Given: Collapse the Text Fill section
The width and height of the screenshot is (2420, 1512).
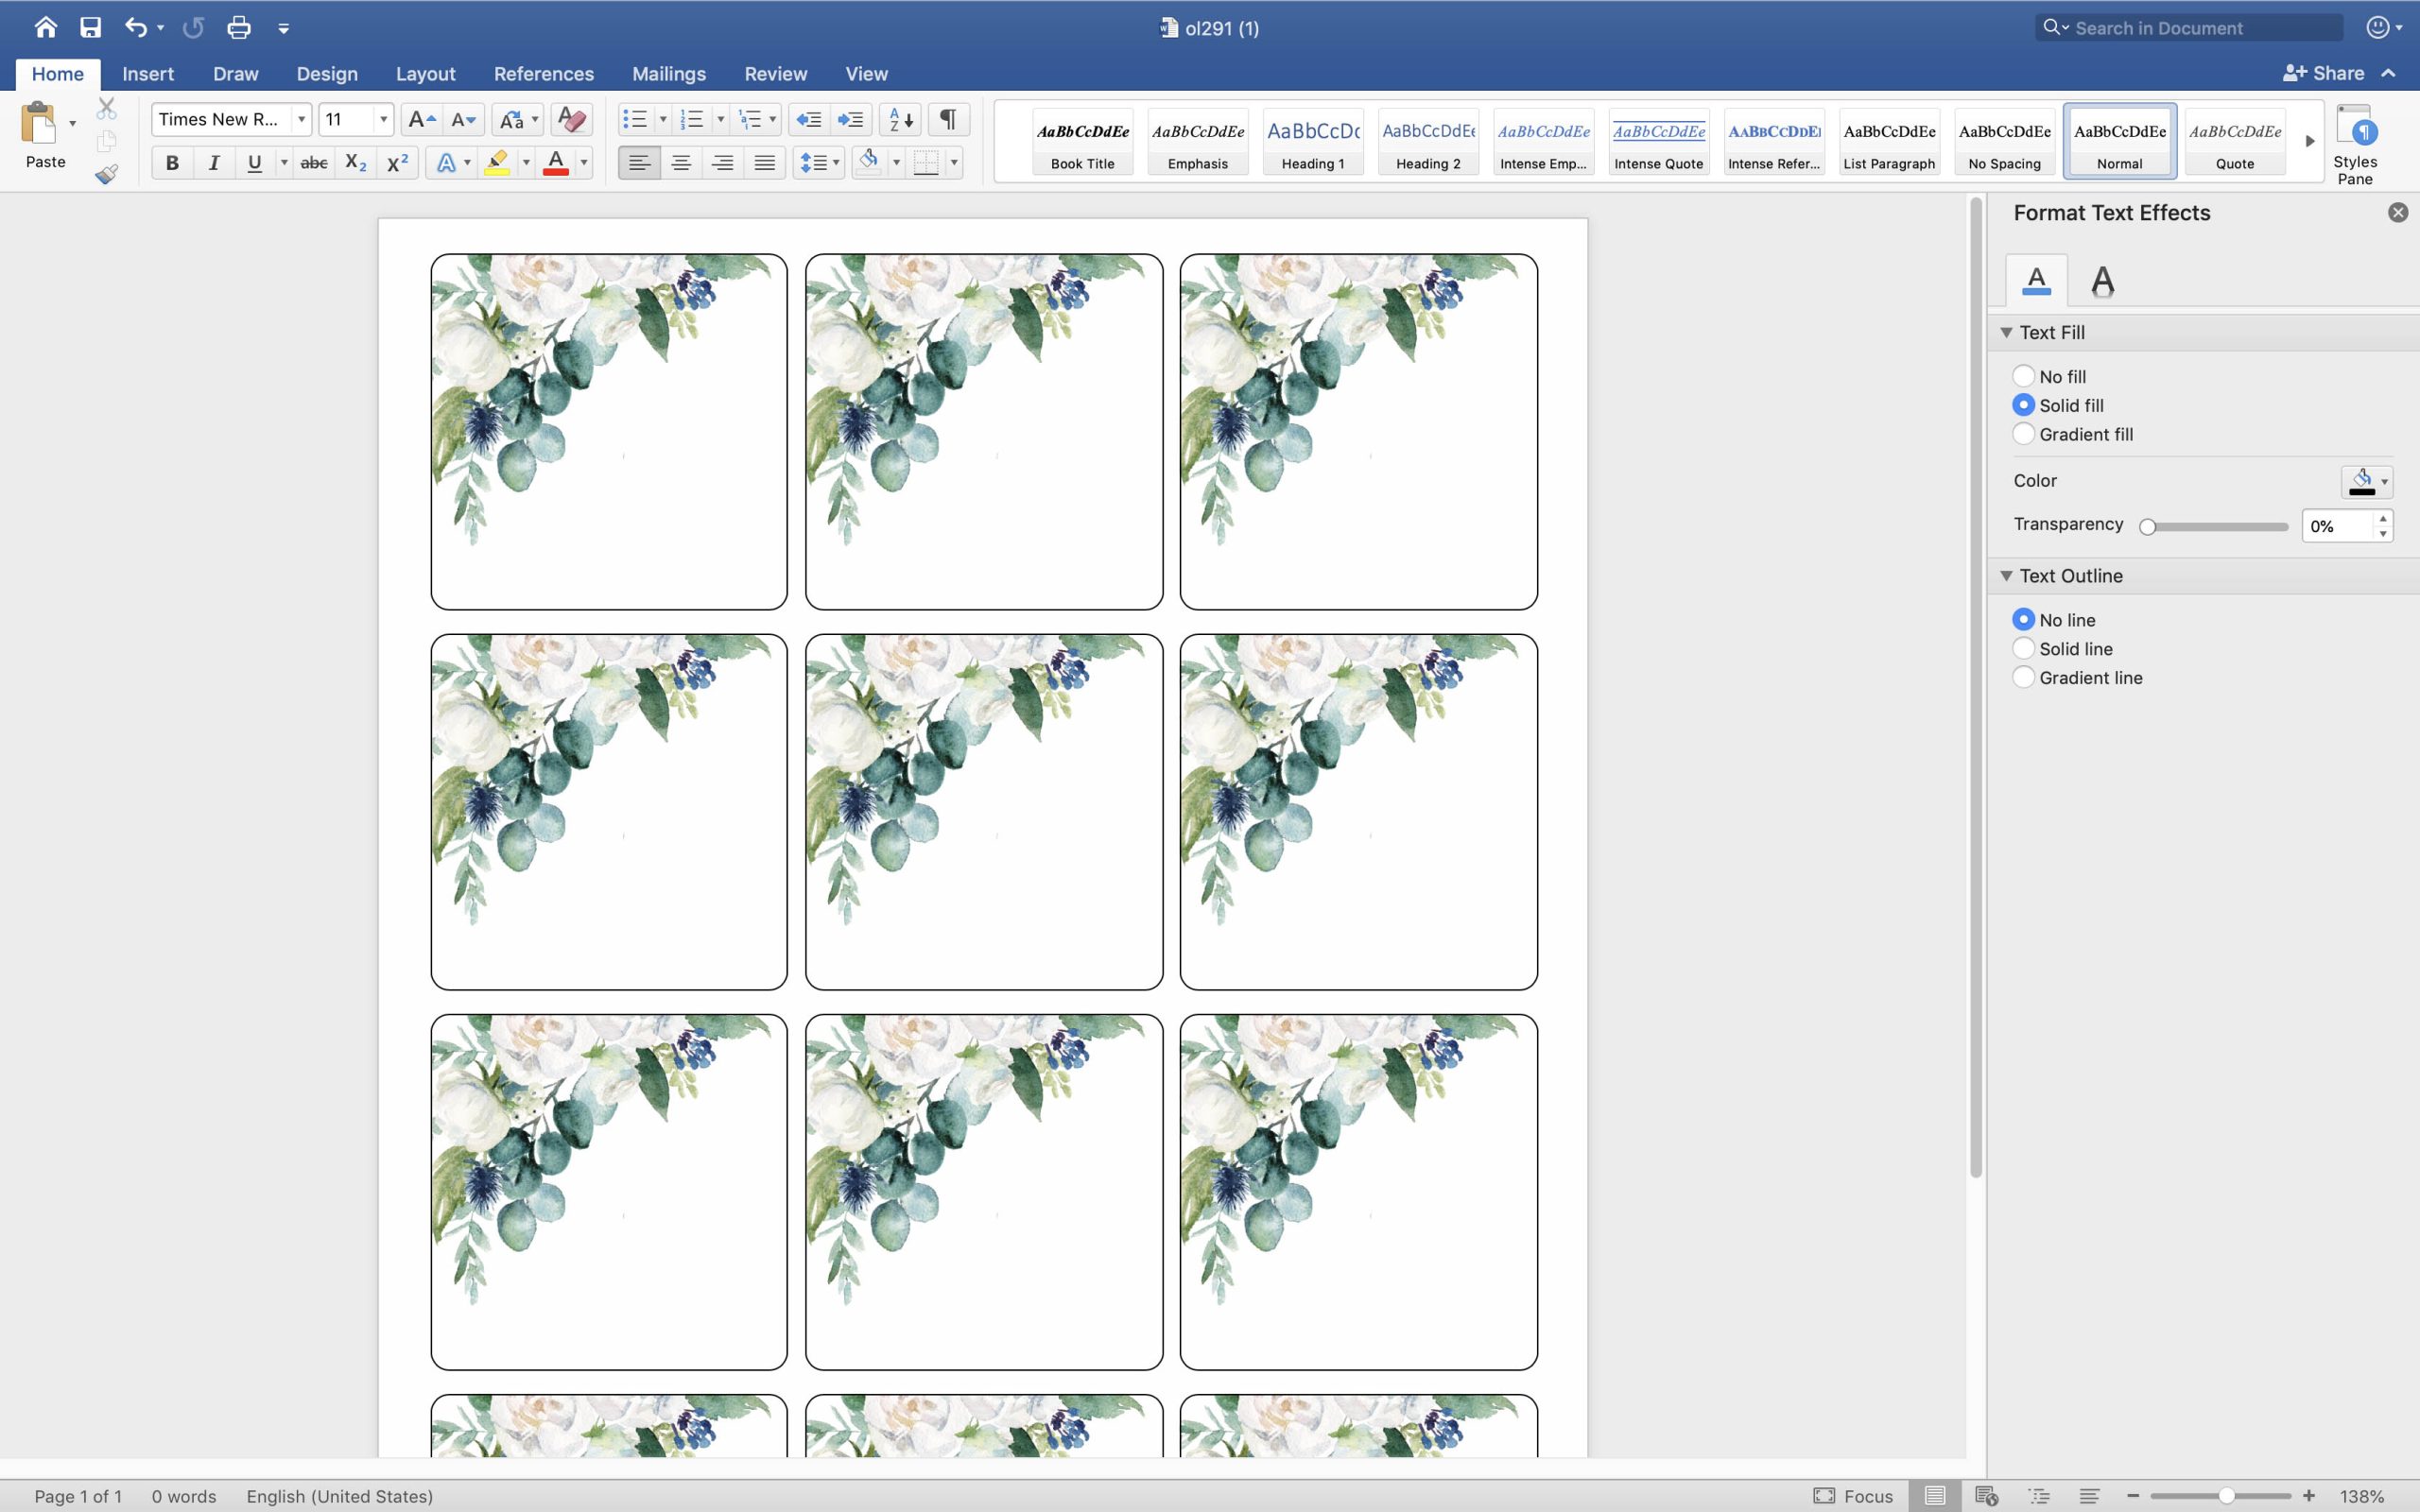Looking at the screenshot, I should tap(2006, 332).
